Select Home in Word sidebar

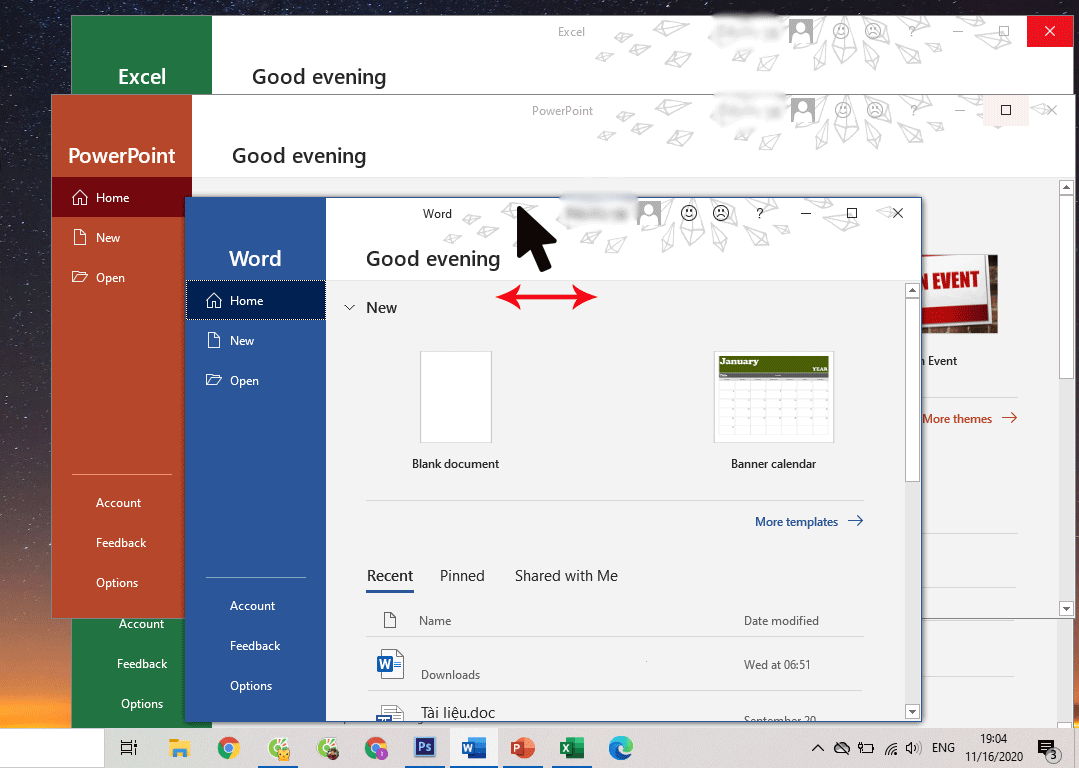click(255, 301)
